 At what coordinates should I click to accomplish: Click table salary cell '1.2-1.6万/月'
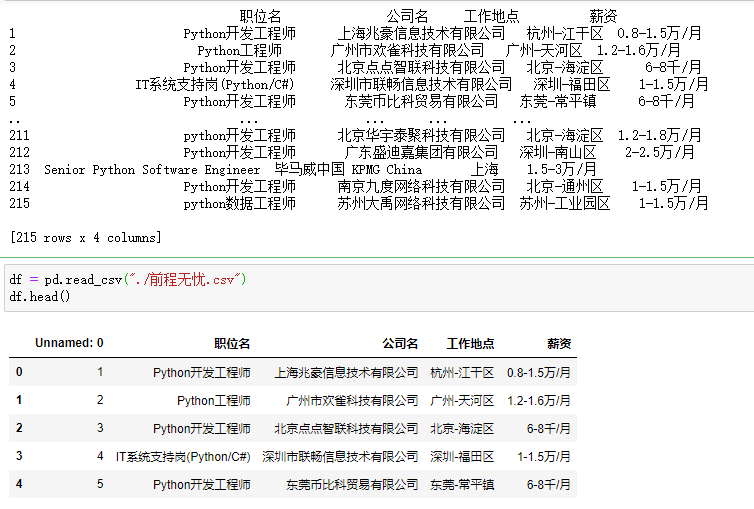[539, 400]
